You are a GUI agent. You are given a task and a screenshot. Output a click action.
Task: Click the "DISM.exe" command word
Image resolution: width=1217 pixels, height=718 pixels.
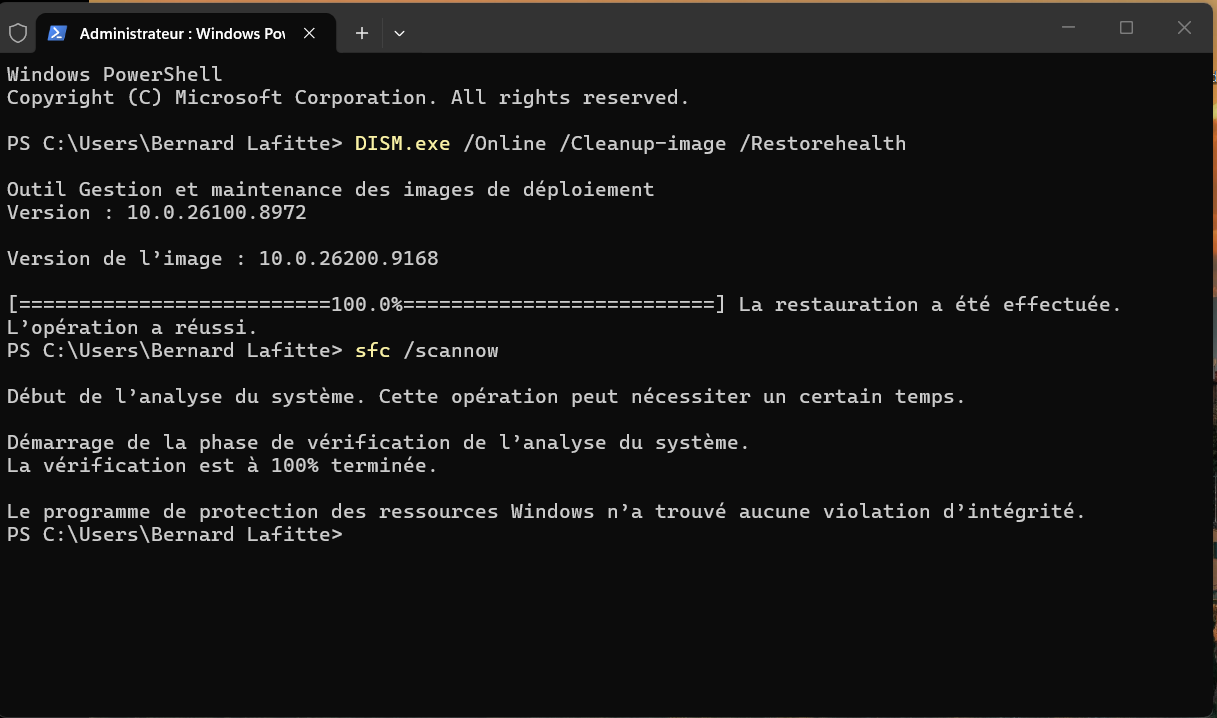click(403, 143)
